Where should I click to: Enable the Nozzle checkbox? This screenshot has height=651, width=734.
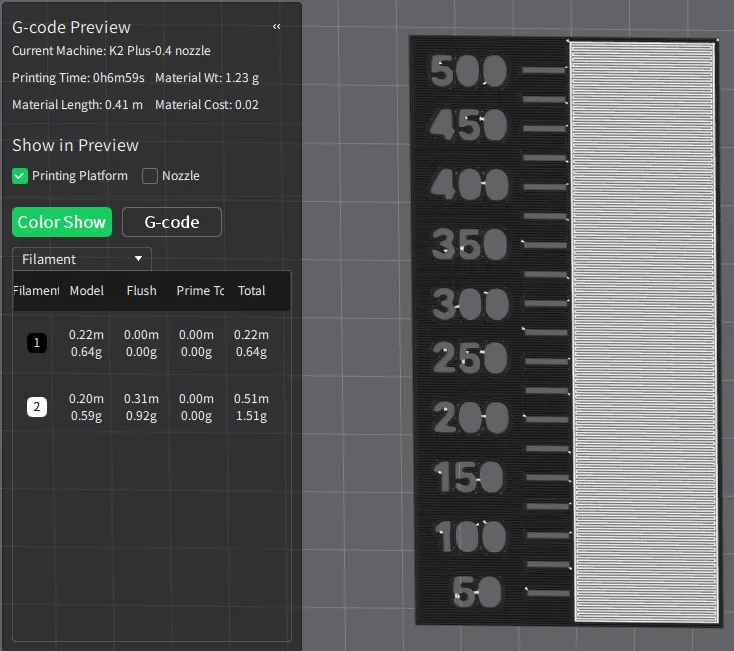tap(150, 176)
